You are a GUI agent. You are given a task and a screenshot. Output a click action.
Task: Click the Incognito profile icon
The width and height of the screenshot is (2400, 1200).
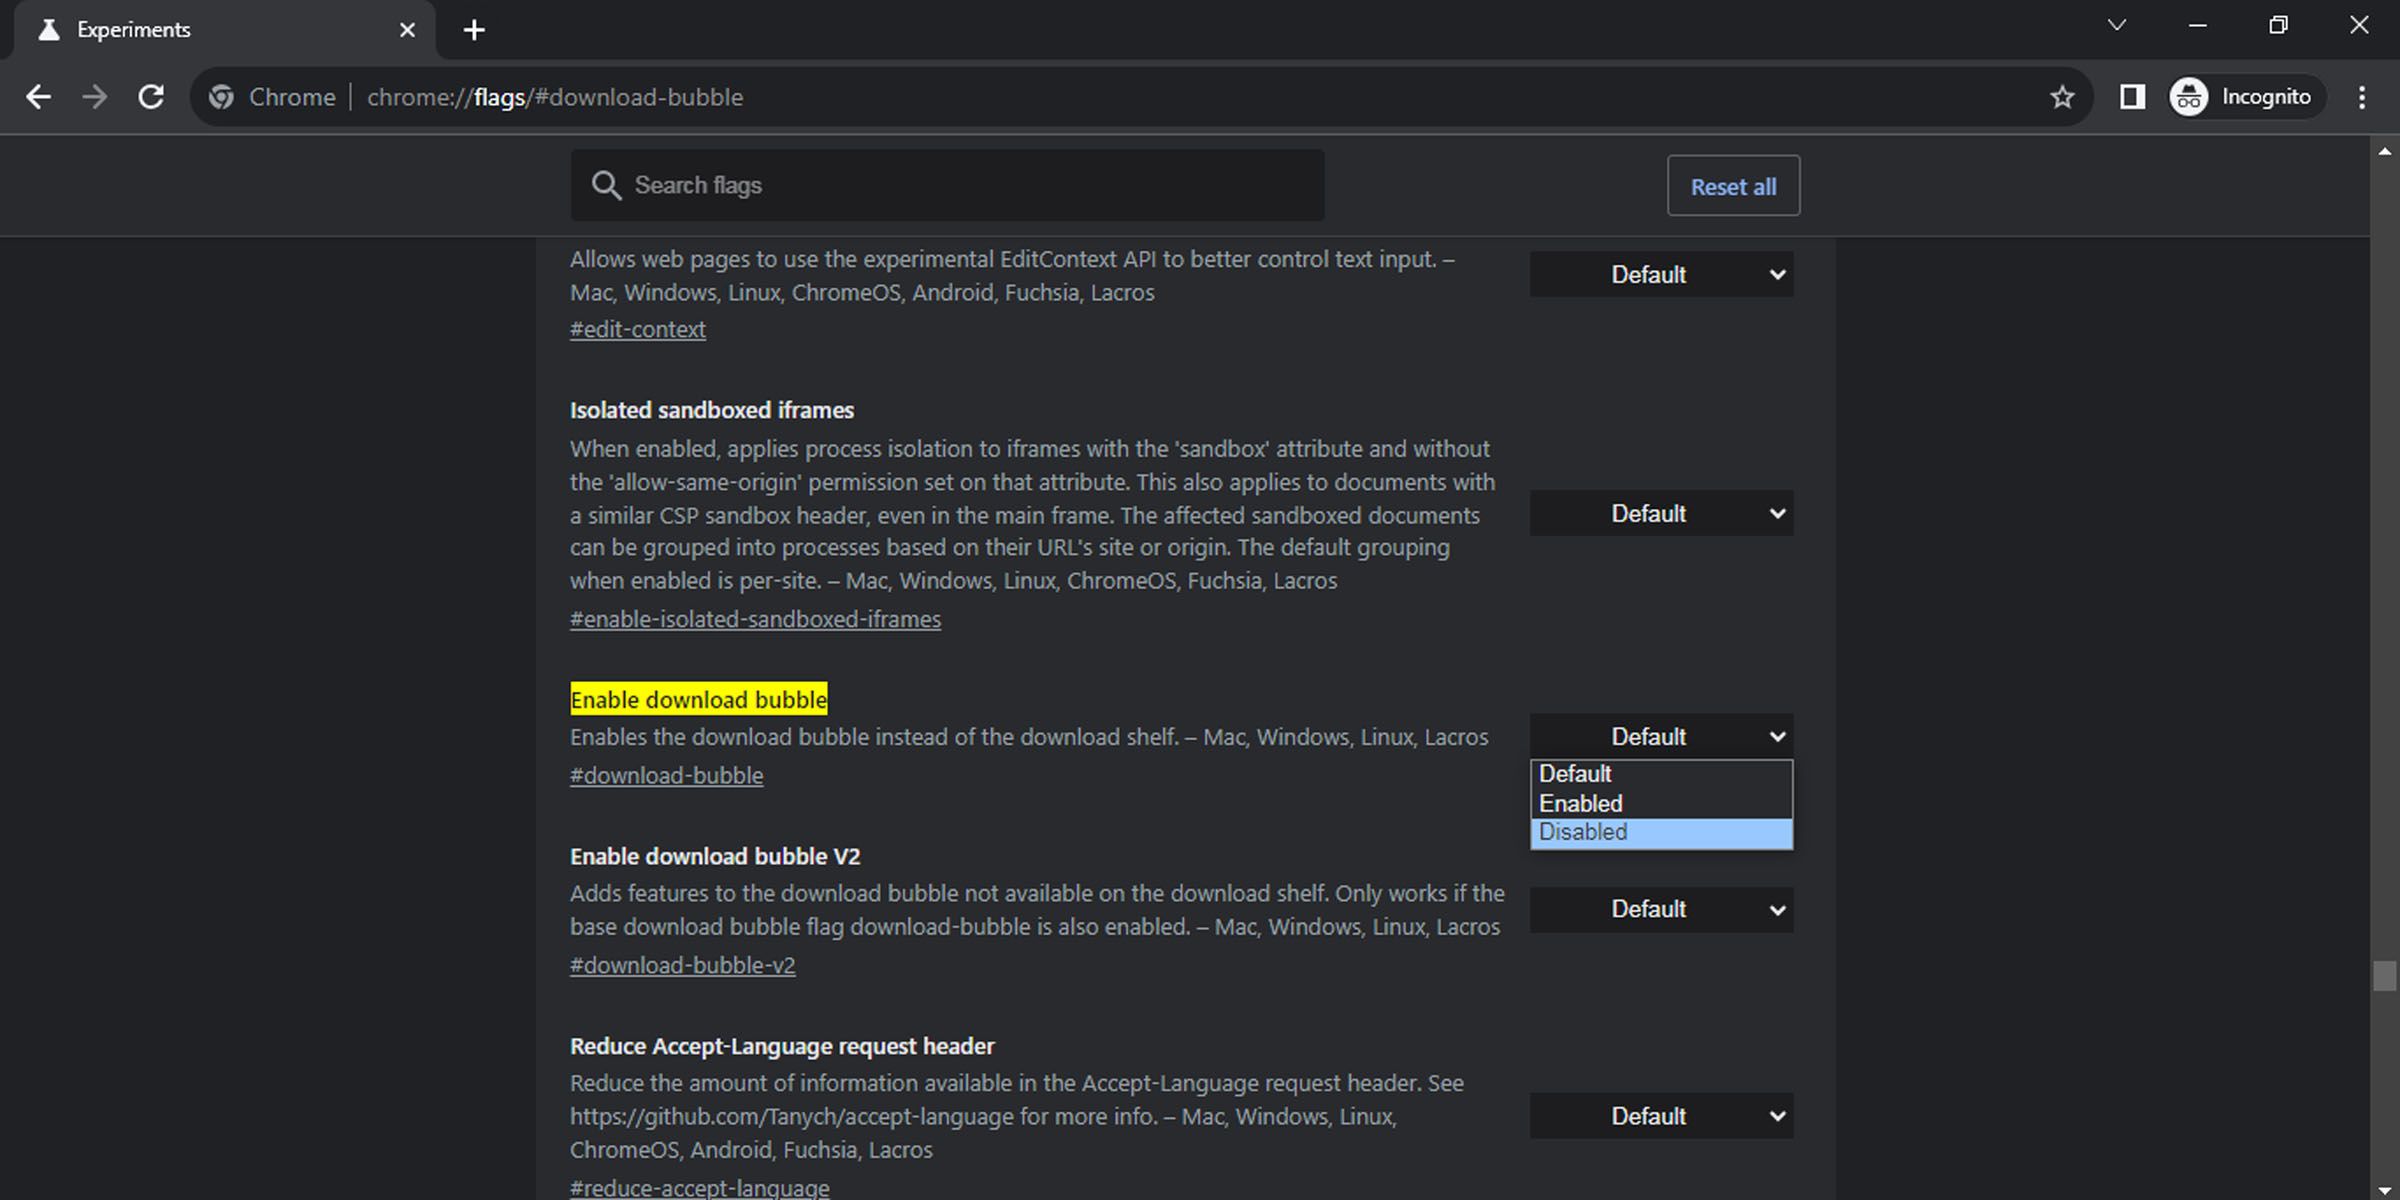(2189, 96)
